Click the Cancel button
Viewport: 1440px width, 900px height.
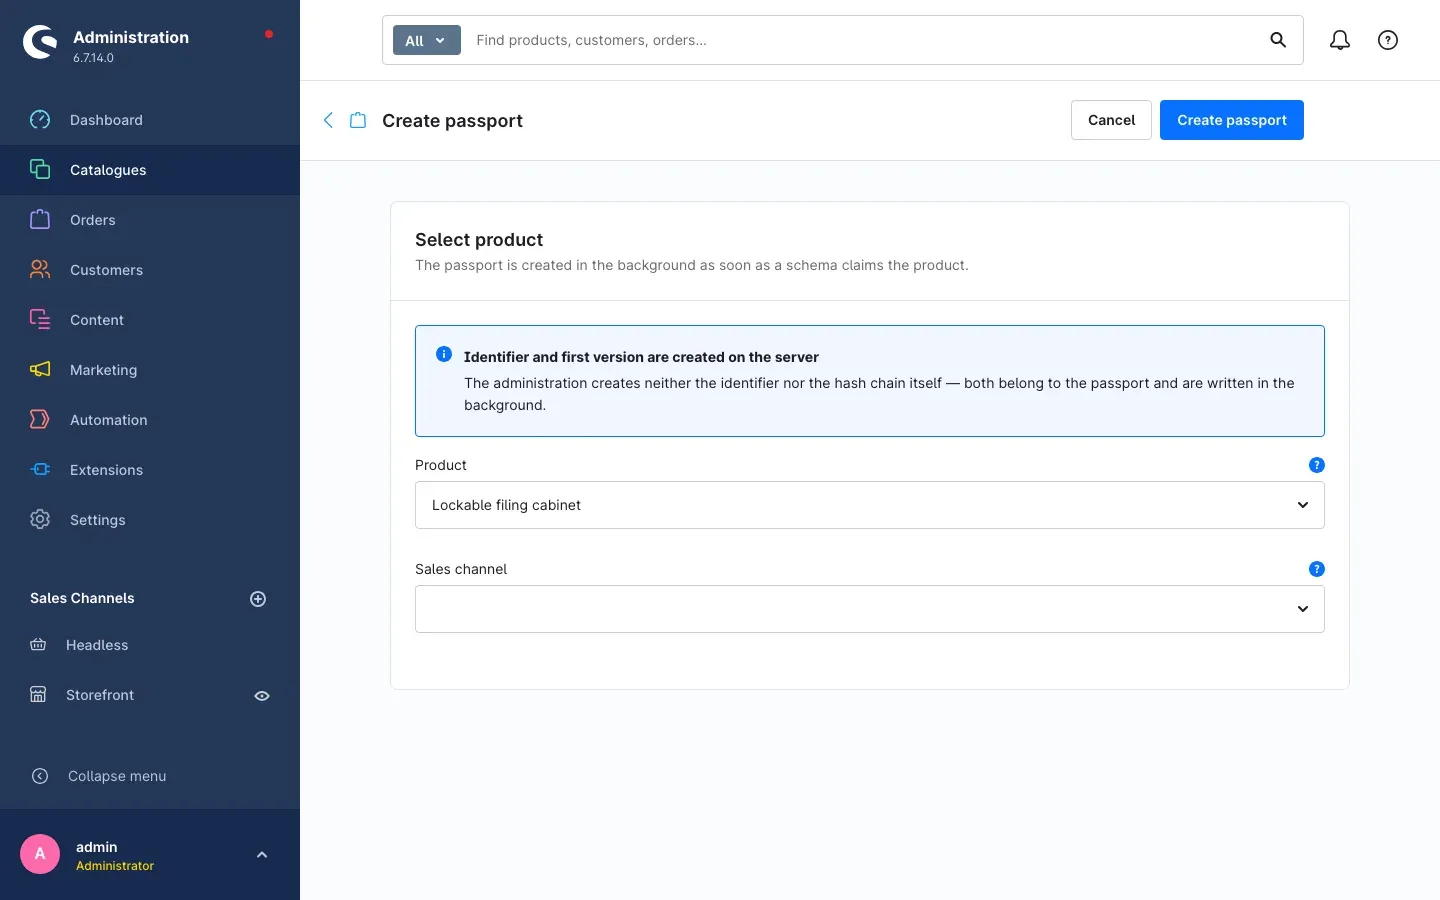tap(1111, 120)
